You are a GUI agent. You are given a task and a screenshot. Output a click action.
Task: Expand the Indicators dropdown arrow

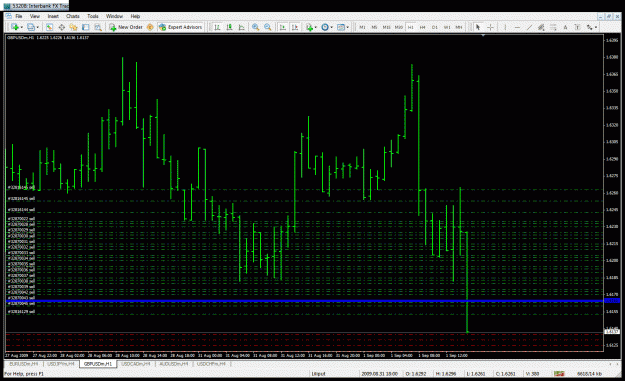(315, 27)
